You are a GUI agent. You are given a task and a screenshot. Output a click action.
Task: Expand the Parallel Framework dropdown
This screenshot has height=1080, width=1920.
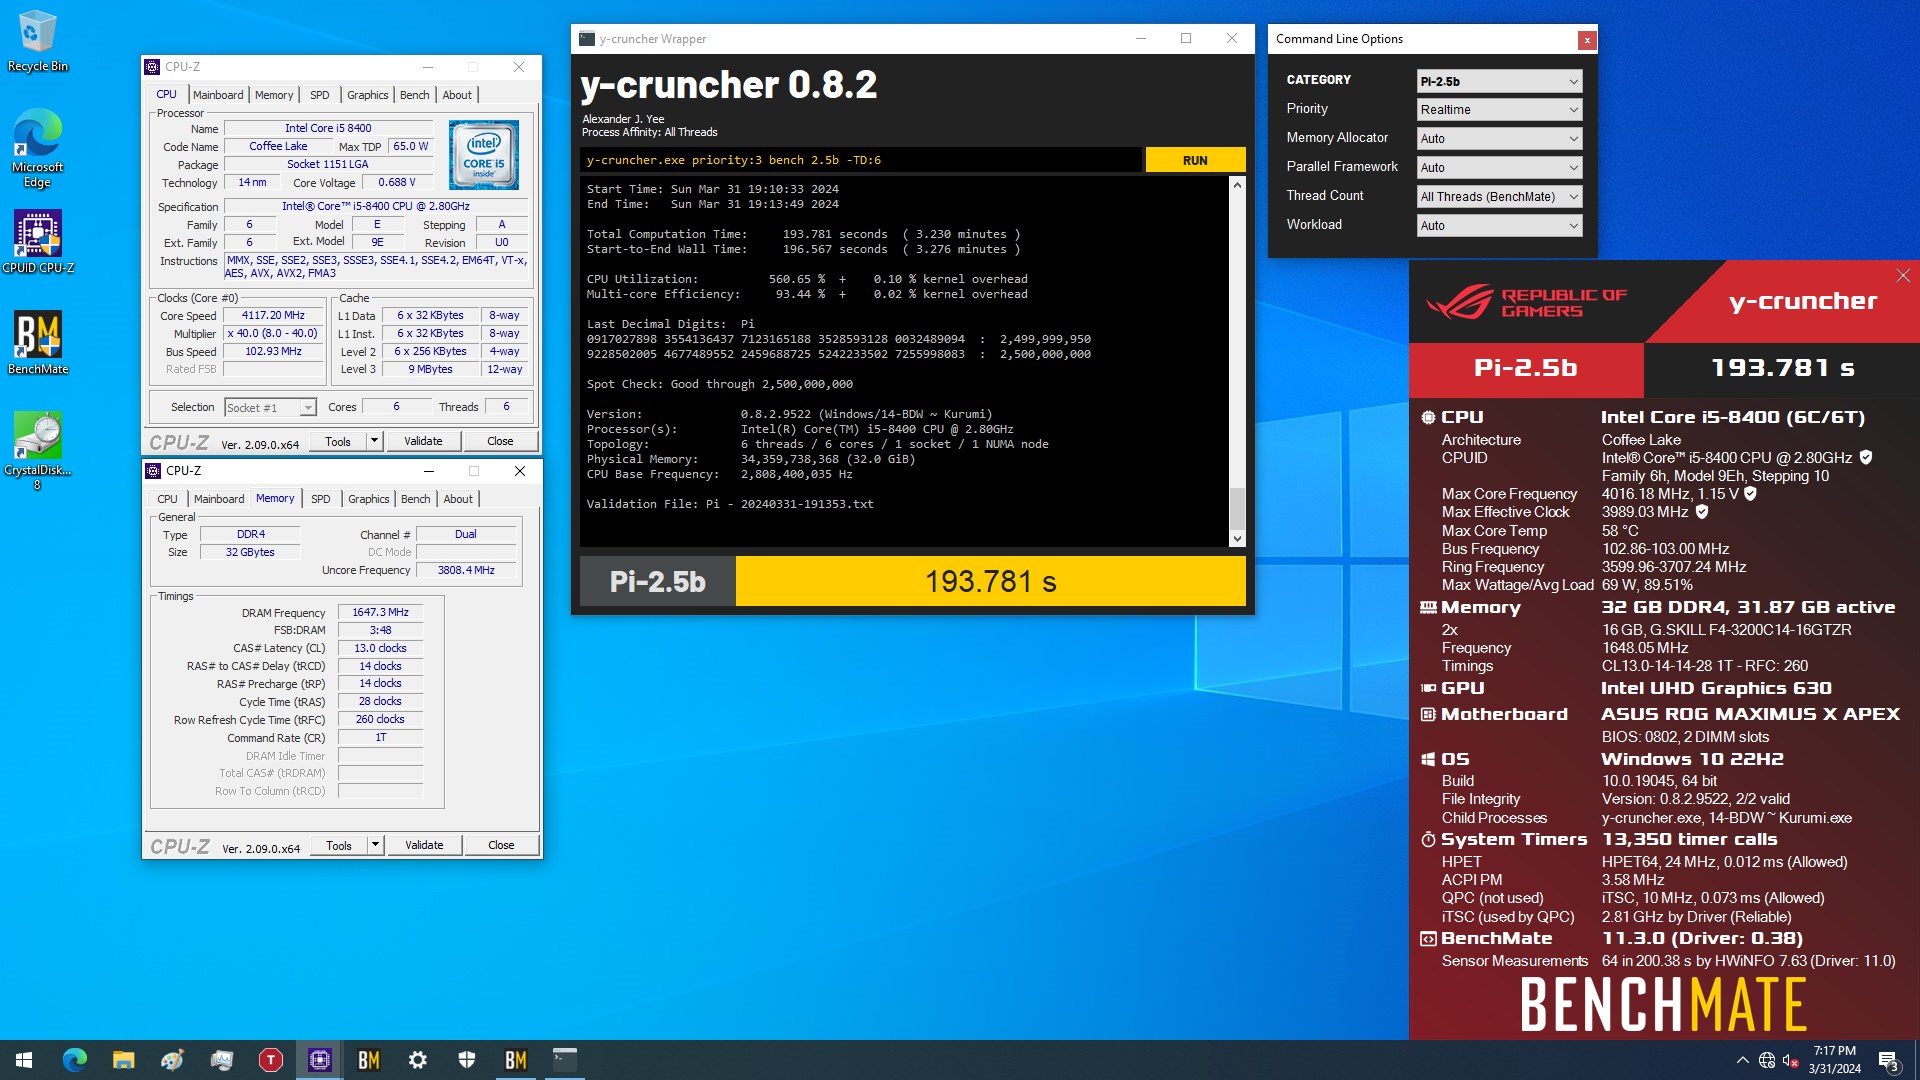(1499, 168)
